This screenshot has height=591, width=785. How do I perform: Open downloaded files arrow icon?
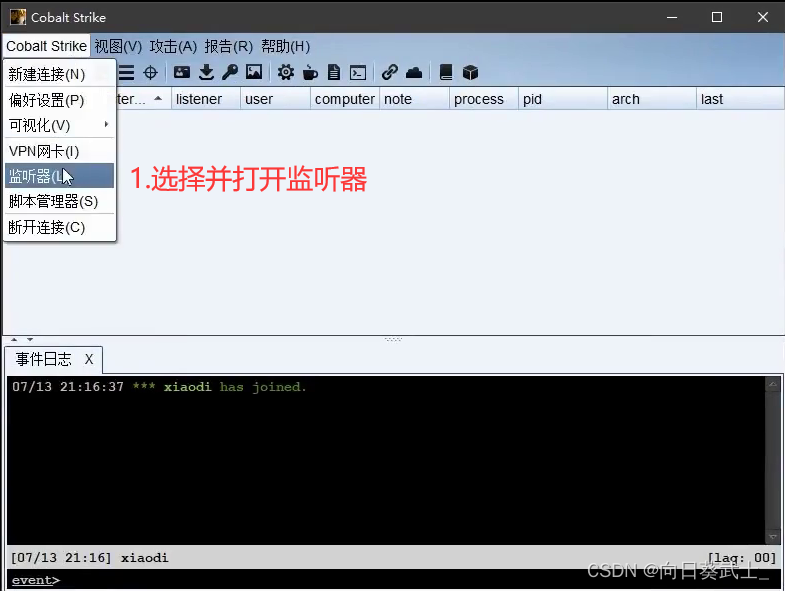(x=206, y=73)
